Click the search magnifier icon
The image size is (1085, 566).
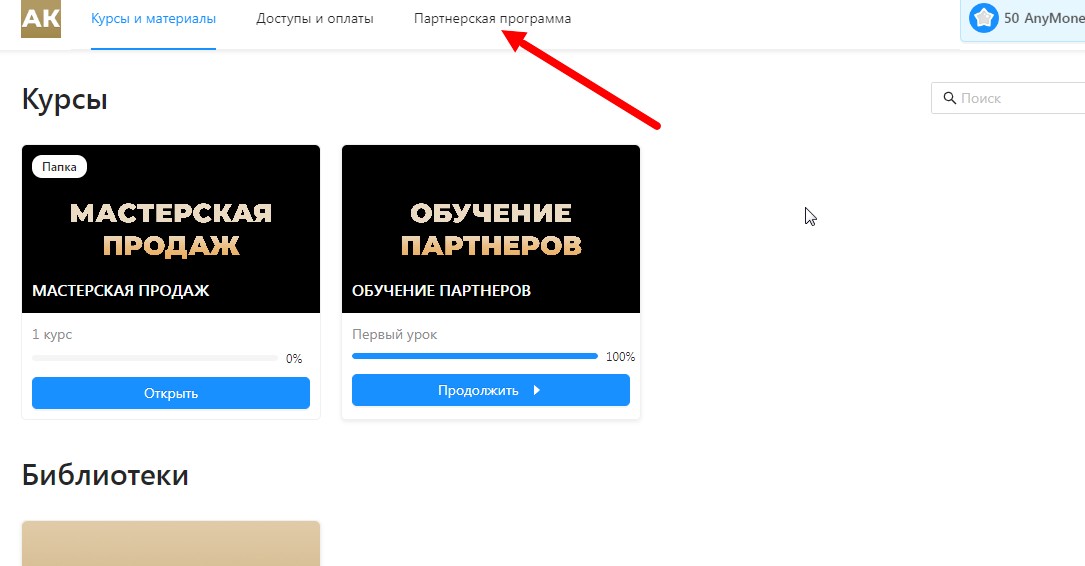(950, 98)
